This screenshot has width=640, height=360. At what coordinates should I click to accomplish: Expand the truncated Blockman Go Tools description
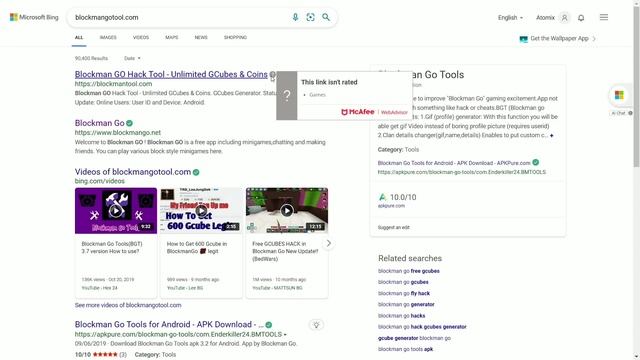[551, 136]
